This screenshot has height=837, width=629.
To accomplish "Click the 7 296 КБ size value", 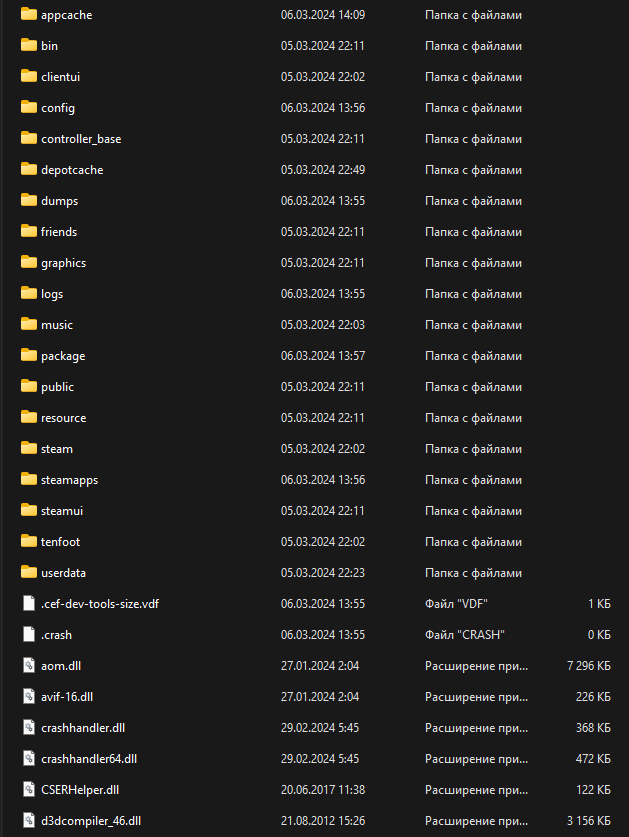I will point(588,666).
